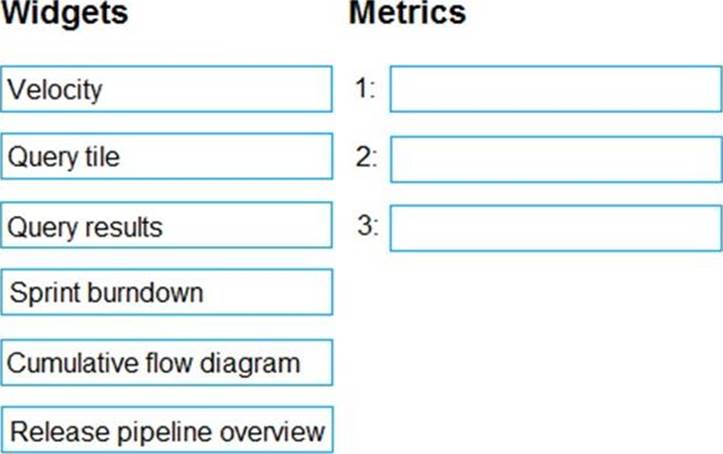Click the "1:" metric number label
This screenshot has width=723, height=454.
[x=365, y=89]
